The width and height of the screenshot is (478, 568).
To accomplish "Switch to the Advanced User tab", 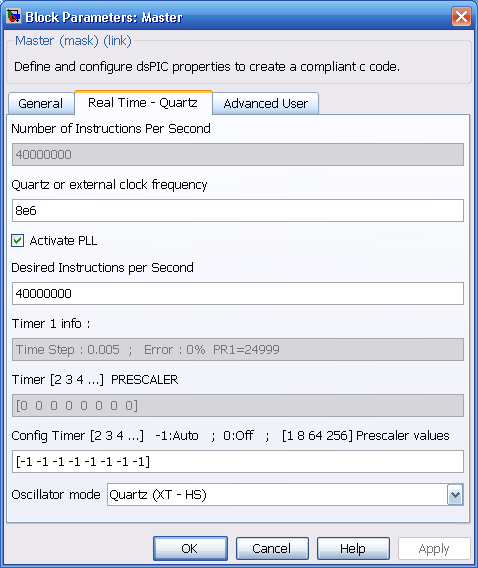I will coord(265,104).
